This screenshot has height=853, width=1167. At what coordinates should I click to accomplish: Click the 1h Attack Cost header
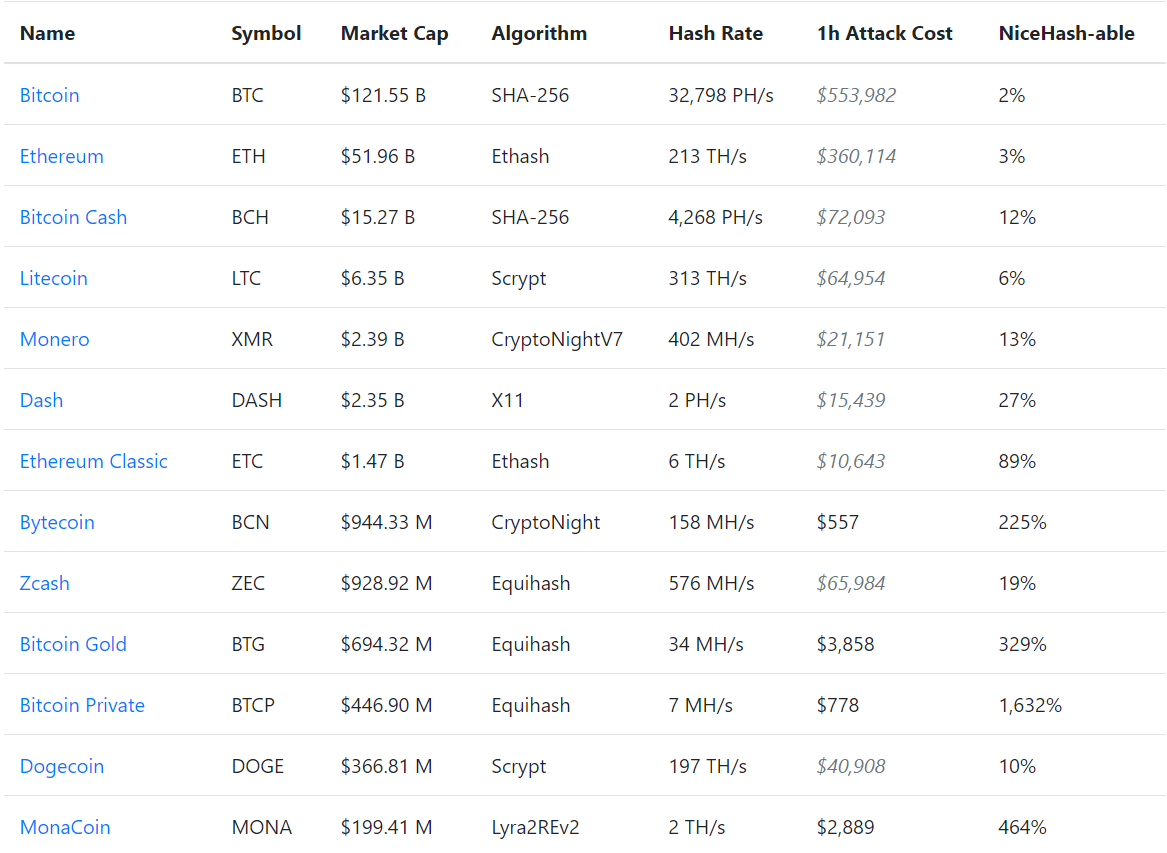(x=884, y=33)
